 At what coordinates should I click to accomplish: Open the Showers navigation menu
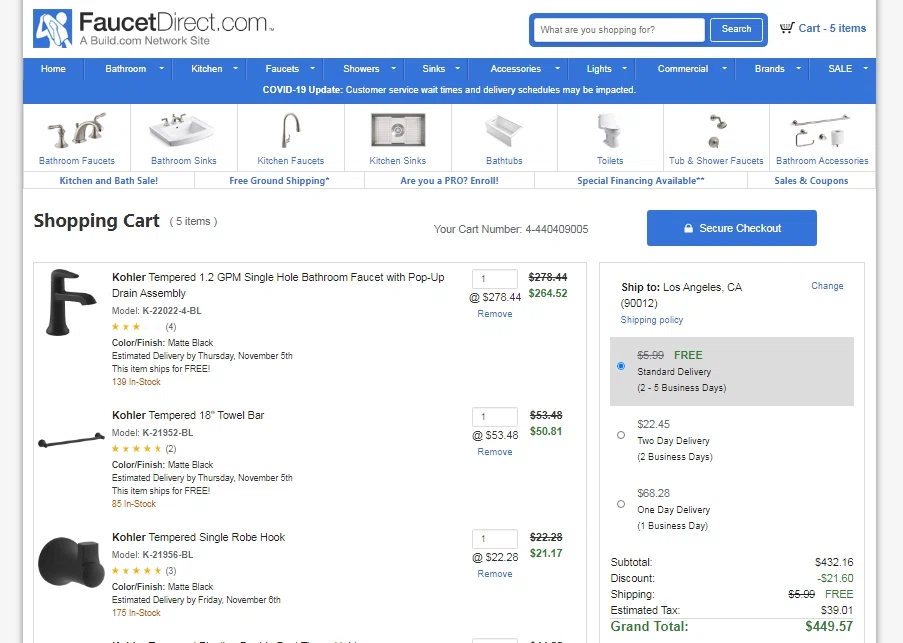(361, 69)
